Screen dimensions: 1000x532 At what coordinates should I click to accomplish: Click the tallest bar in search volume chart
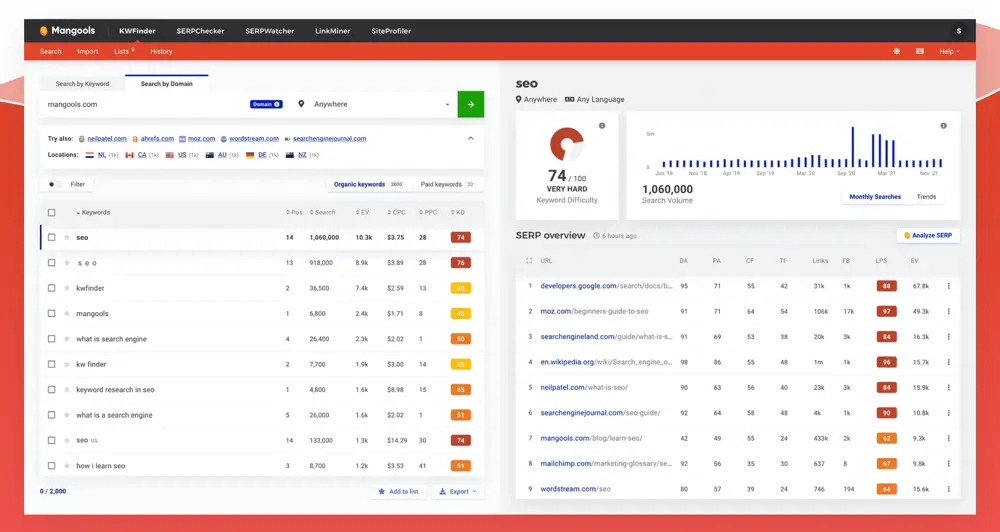click(853, 147)
